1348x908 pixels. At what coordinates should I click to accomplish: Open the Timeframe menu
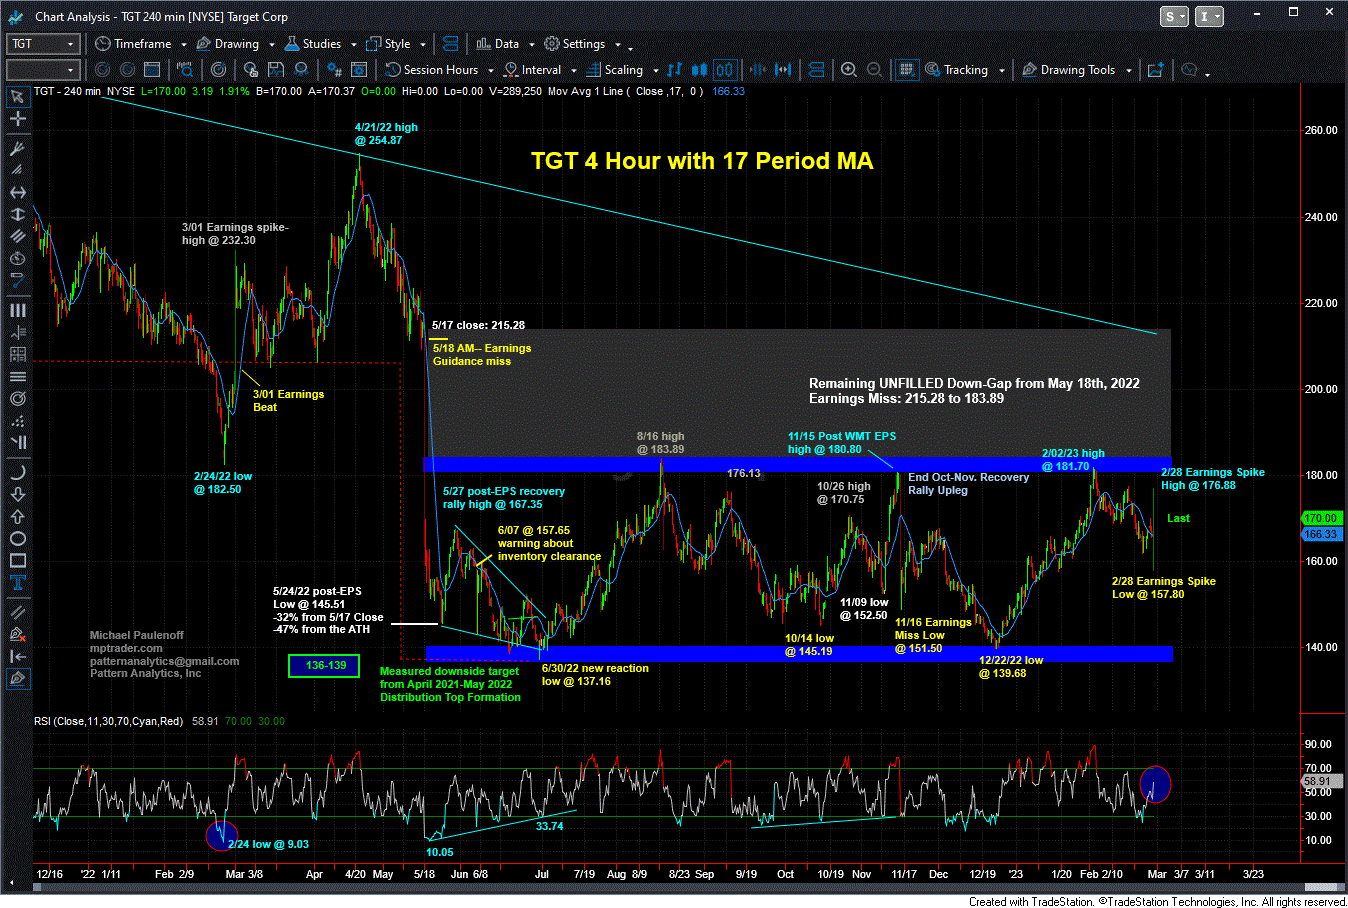coord(133,44)
